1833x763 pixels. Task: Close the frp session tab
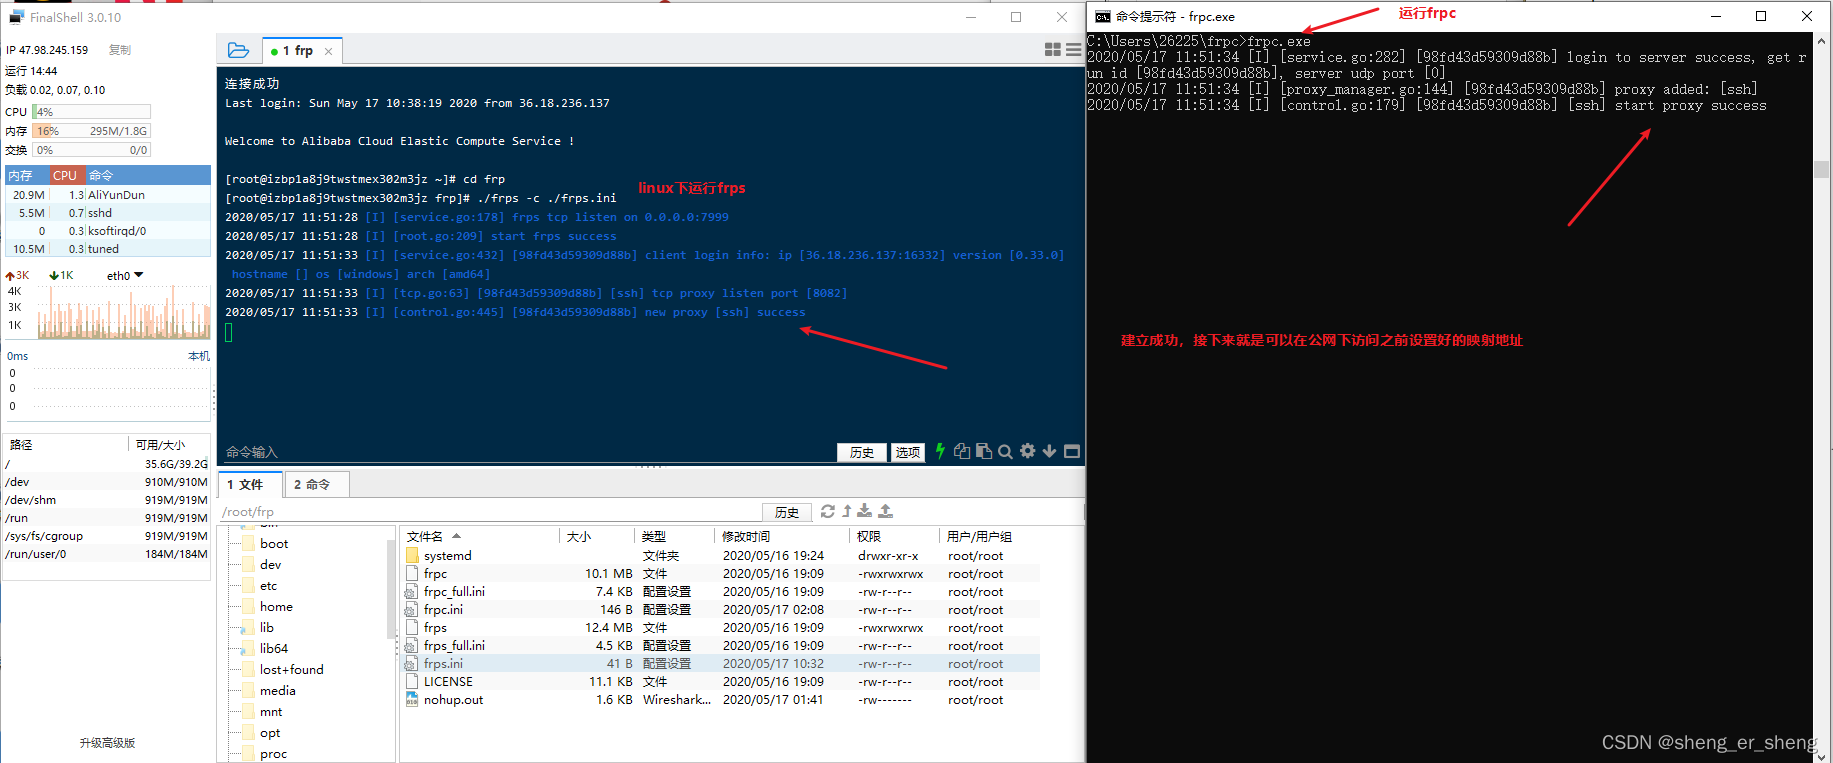tap(328, 51)
